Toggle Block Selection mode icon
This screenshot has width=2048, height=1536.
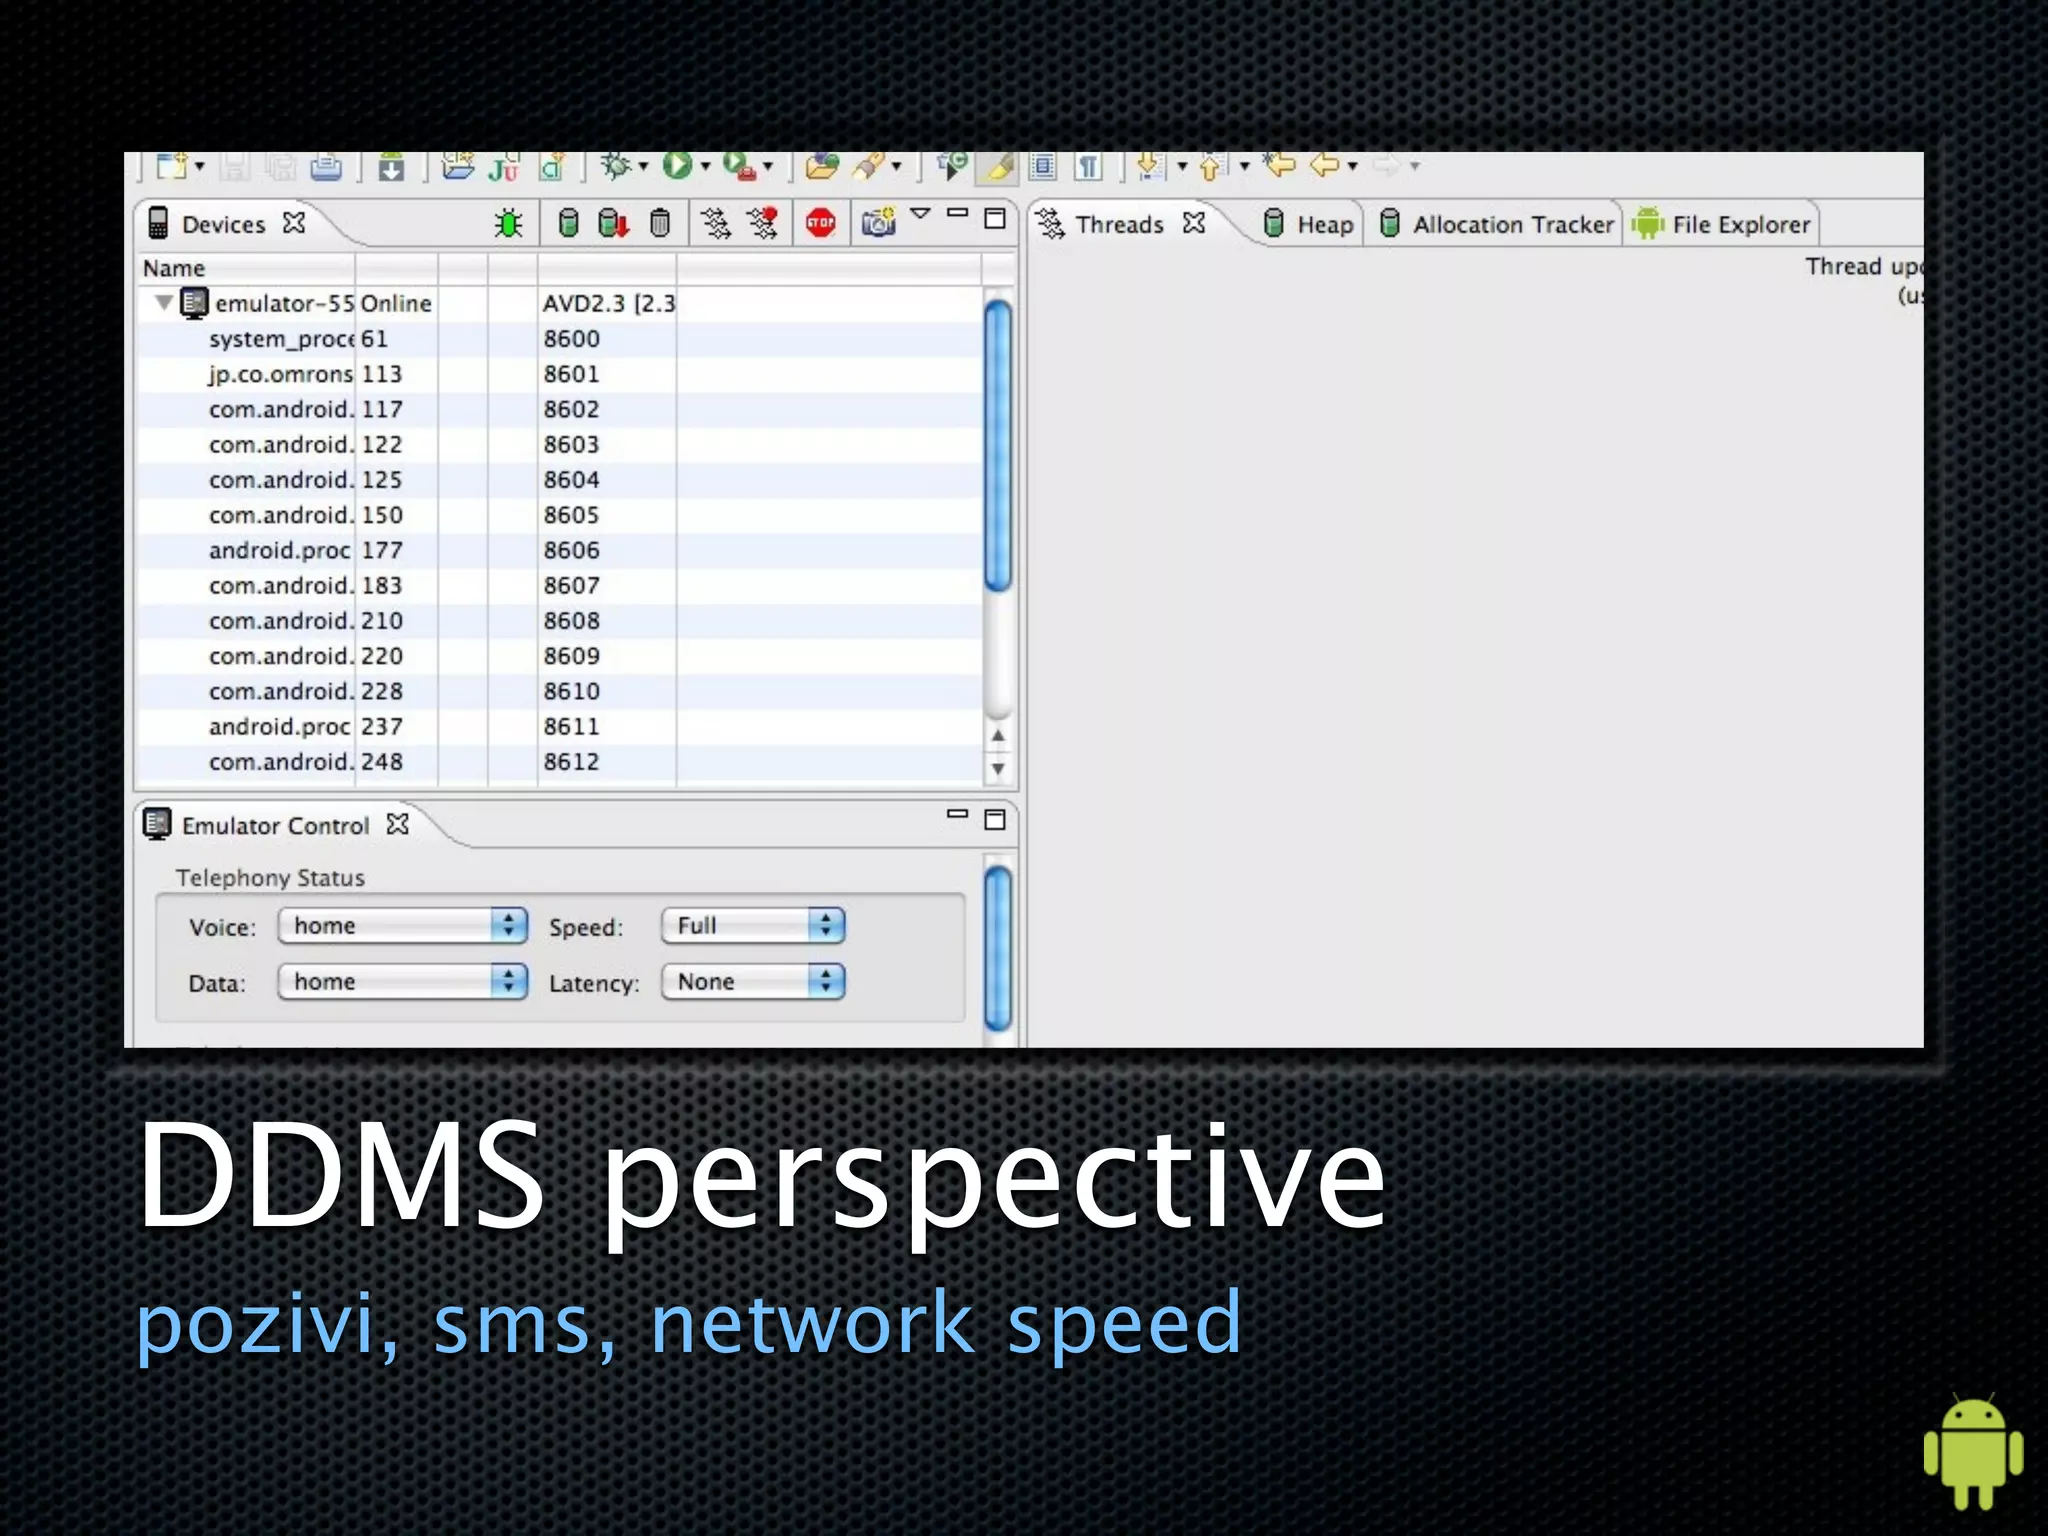[x=1043, y=167]
